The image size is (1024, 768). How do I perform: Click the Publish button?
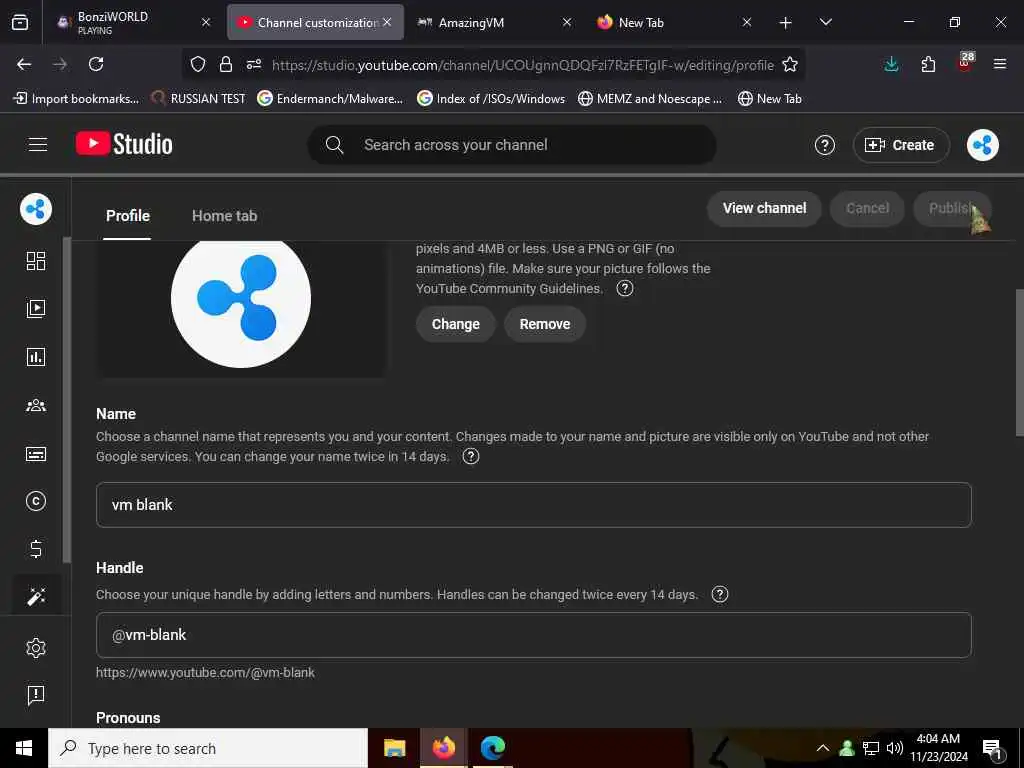952,208
